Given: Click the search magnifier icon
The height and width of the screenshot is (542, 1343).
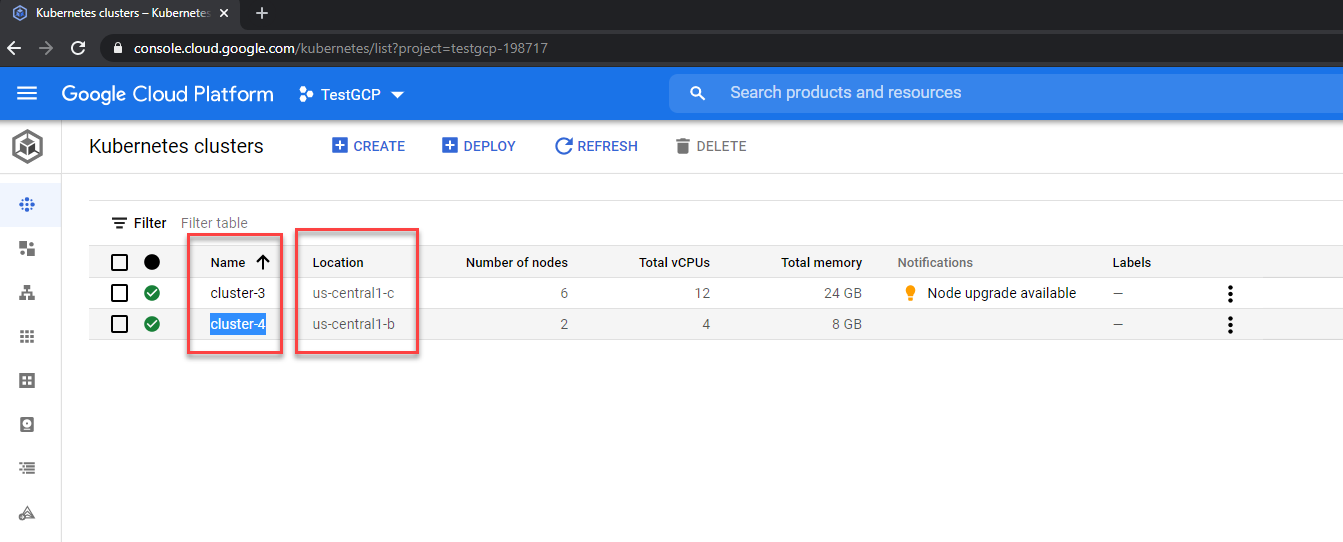Looking at the screenshot, I should pyautogui.click(x=698, y=93).
